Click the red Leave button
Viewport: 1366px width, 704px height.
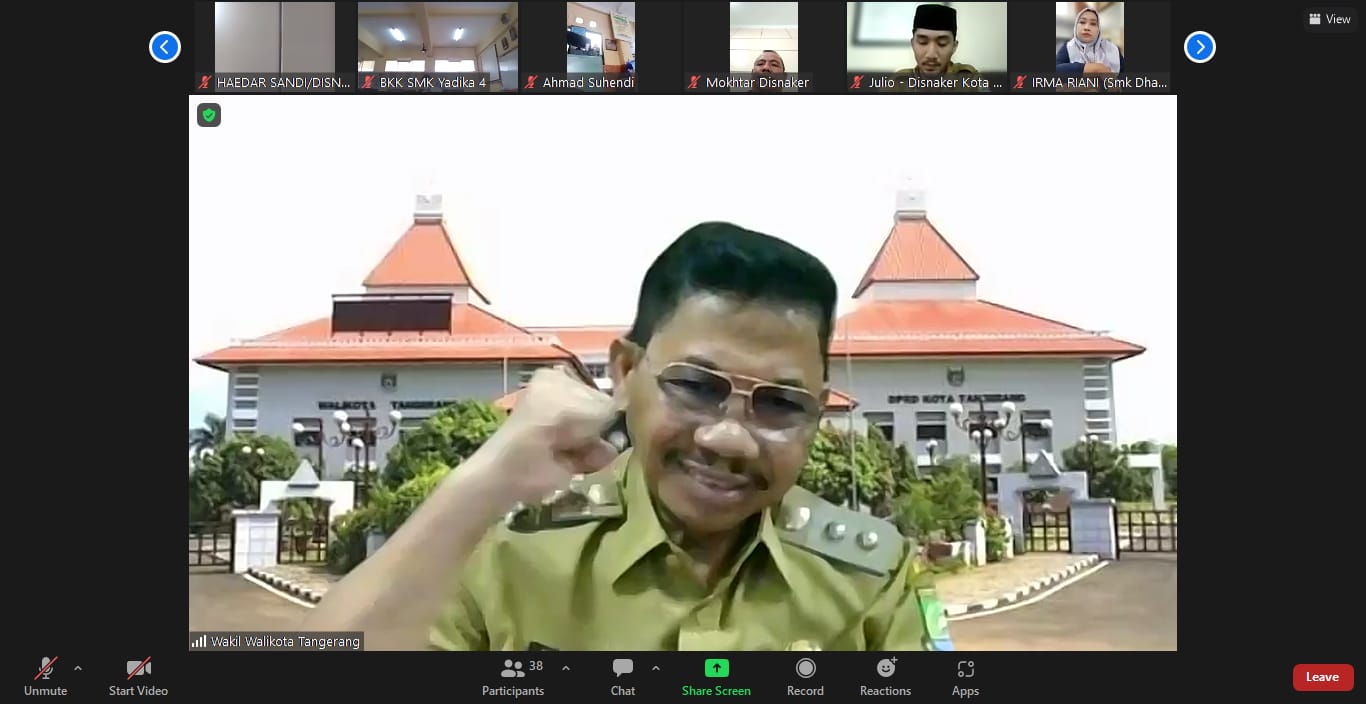1322,677
